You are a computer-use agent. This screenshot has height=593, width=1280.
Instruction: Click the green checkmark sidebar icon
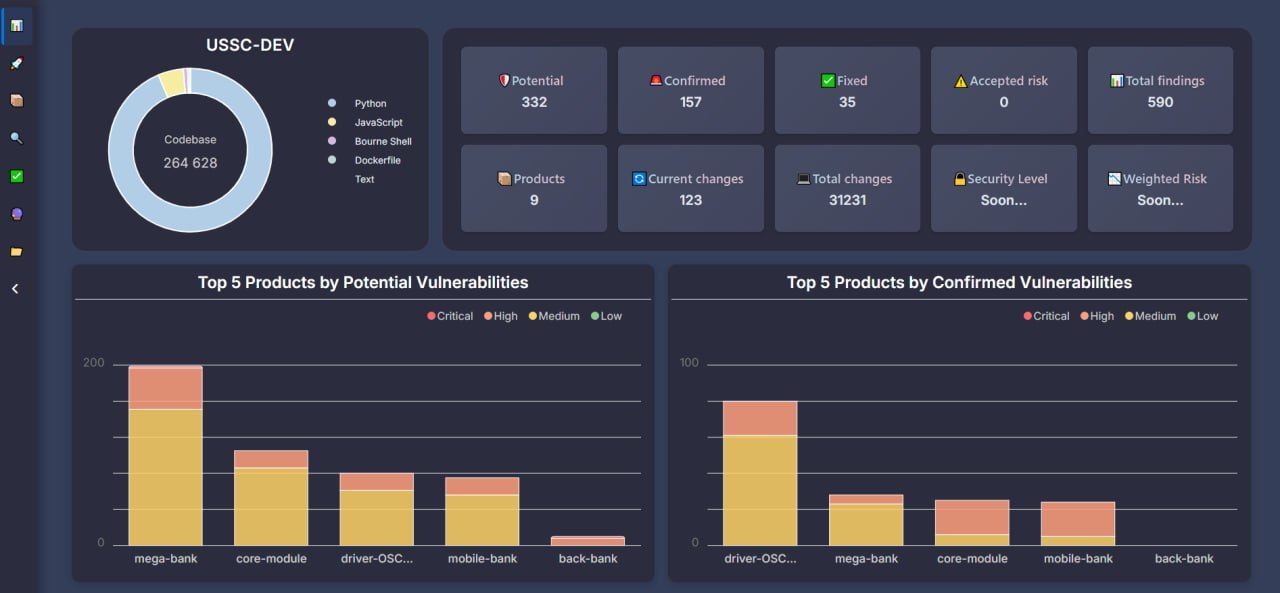pos(16,176)
